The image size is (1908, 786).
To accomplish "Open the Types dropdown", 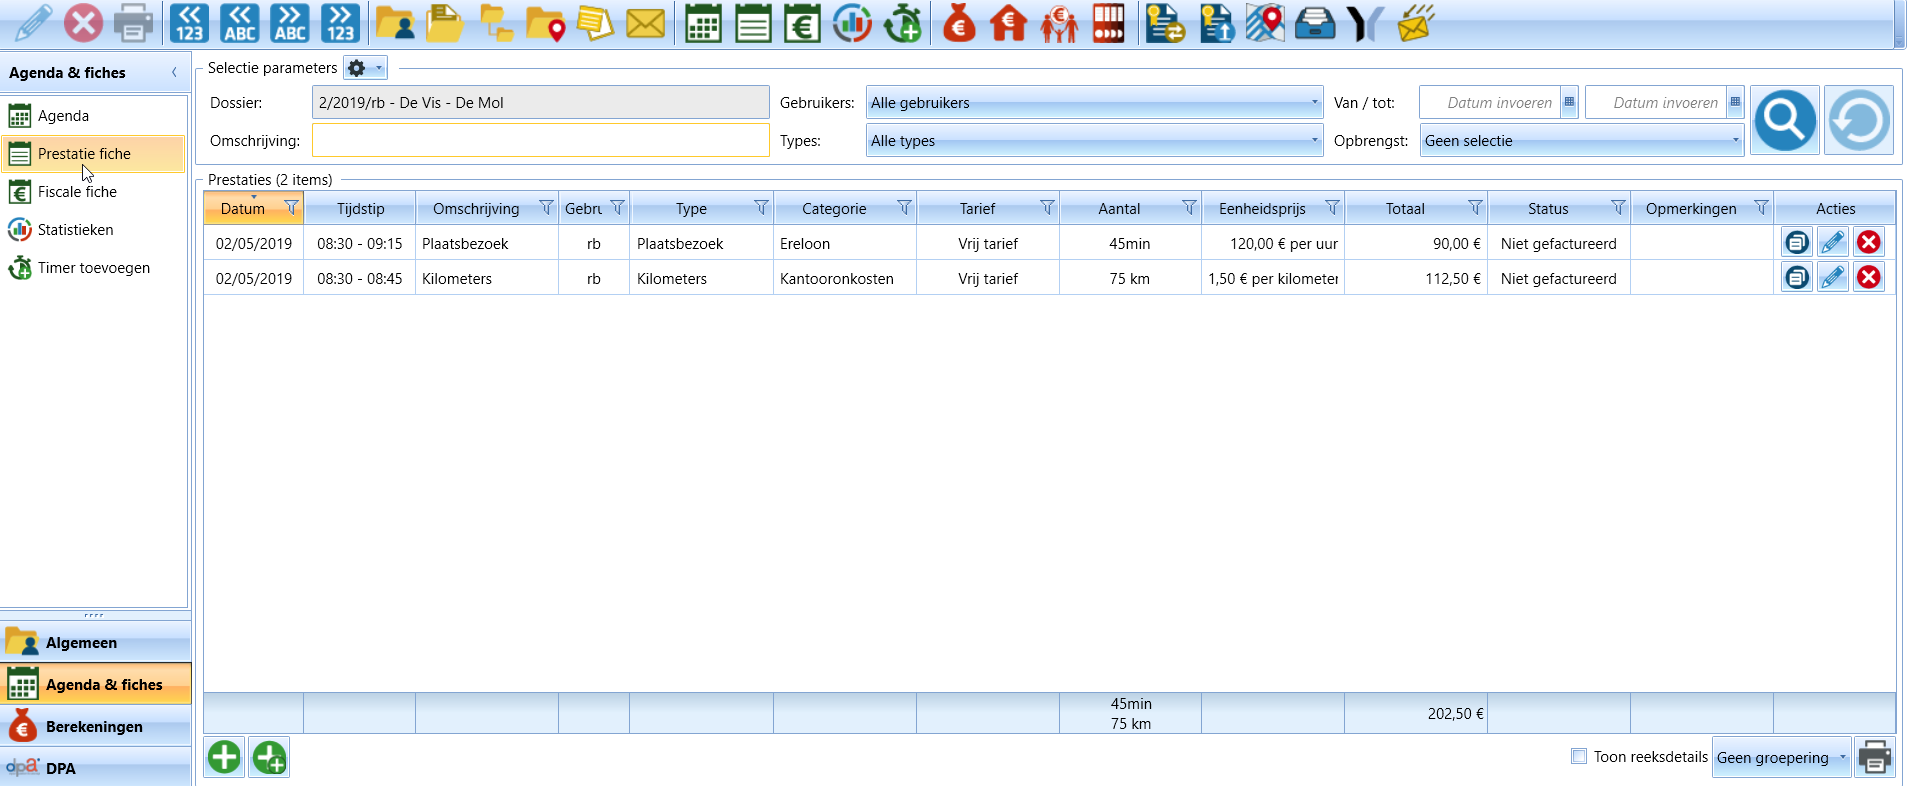I will pyautogui.click(x=1094, y=140).
